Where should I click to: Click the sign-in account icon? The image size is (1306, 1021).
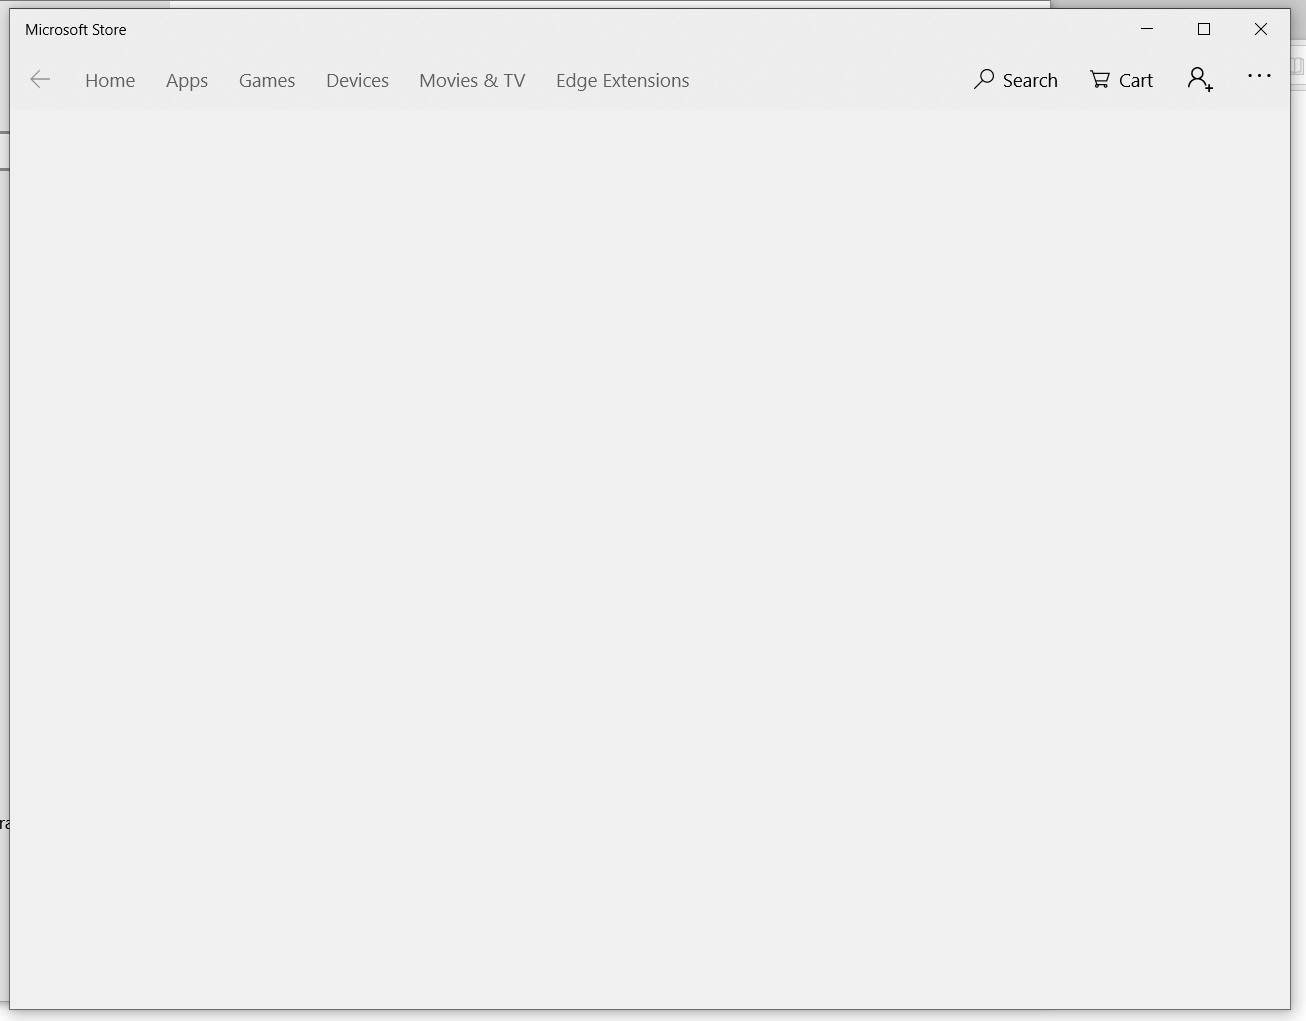1200,80
